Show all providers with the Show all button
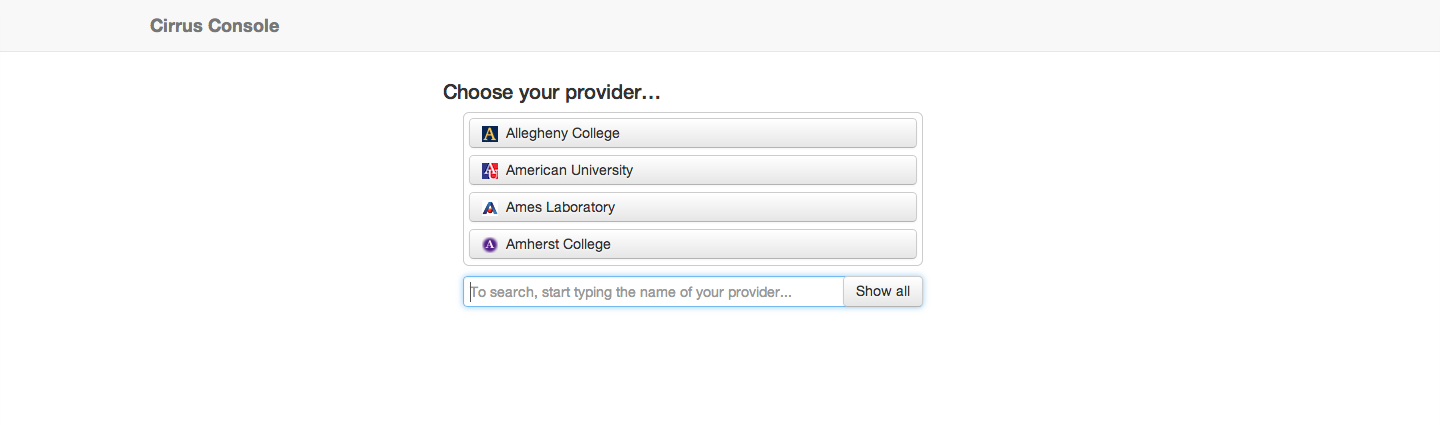 pyautogui.click(x=883, y=291)
